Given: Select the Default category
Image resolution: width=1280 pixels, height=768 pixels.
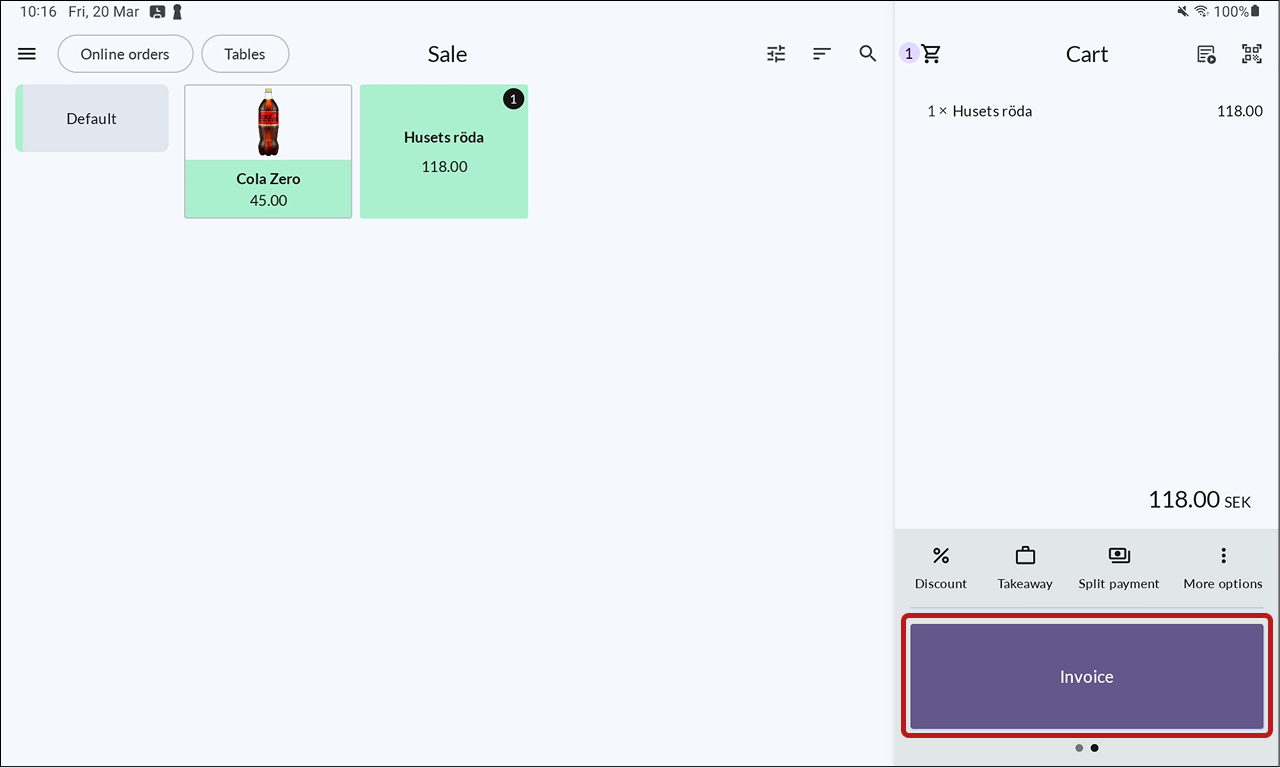Looking at the screenshot, I should coord(92,118).
